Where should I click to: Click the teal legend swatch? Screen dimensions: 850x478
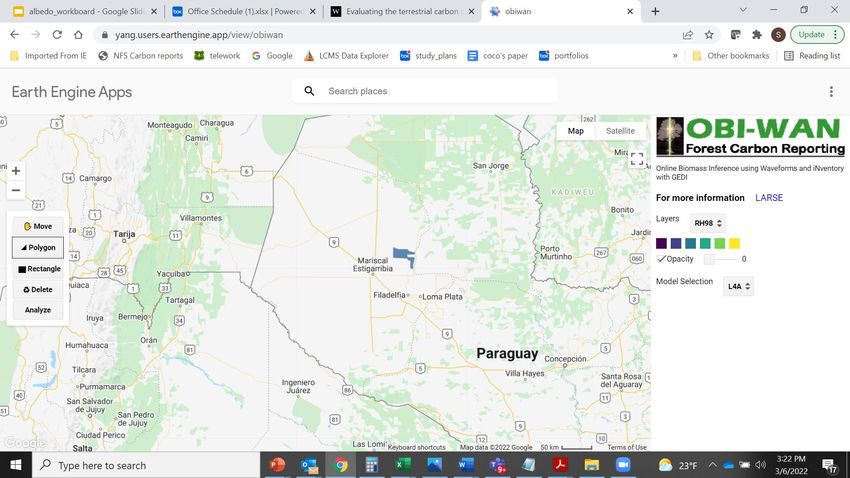[691, 243]
